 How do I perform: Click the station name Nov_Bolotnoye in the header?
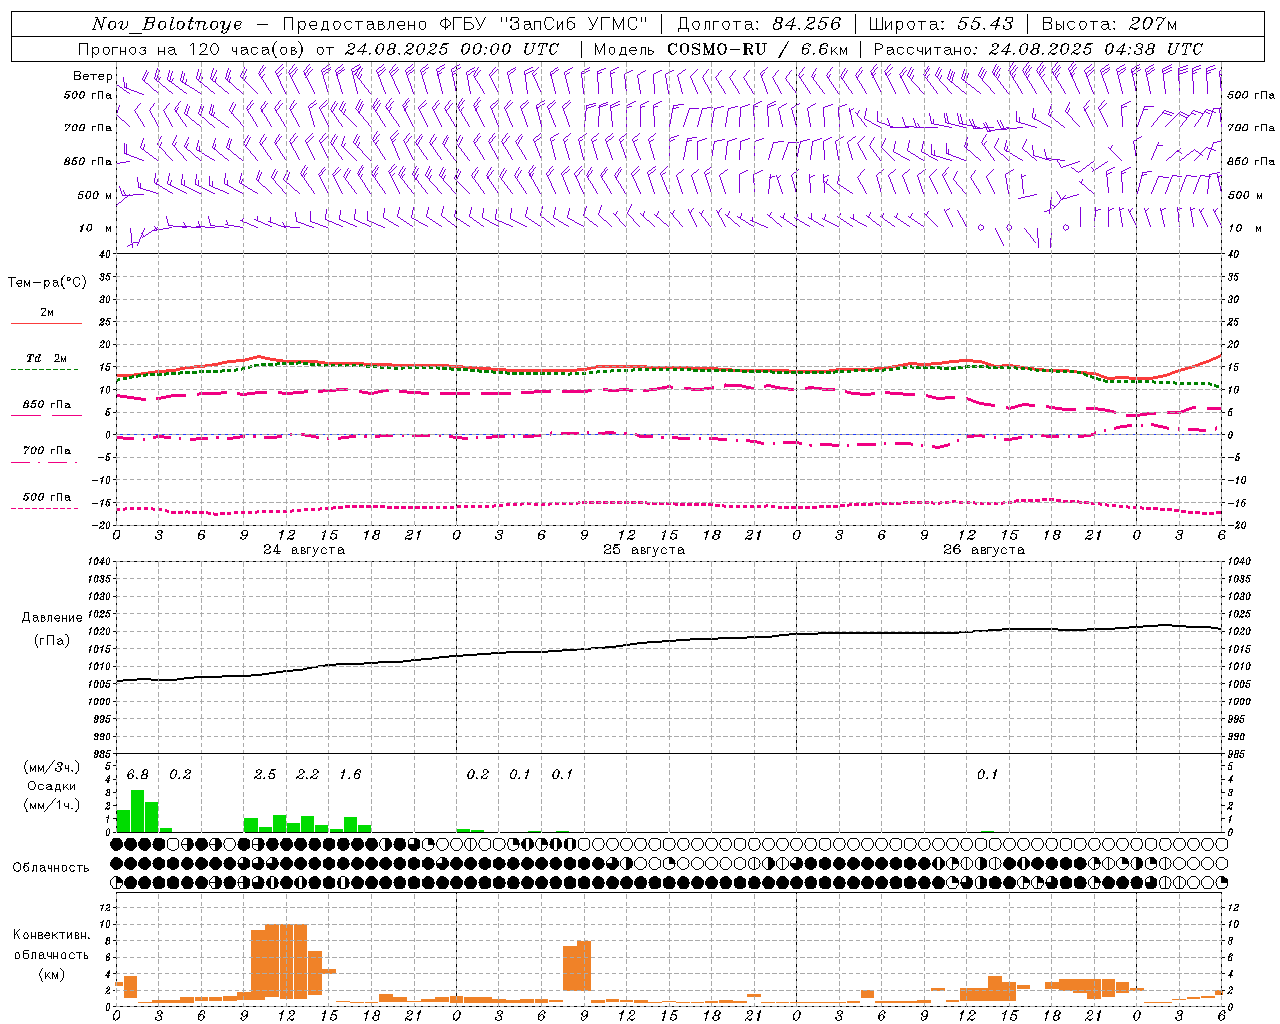click(167, 24)
